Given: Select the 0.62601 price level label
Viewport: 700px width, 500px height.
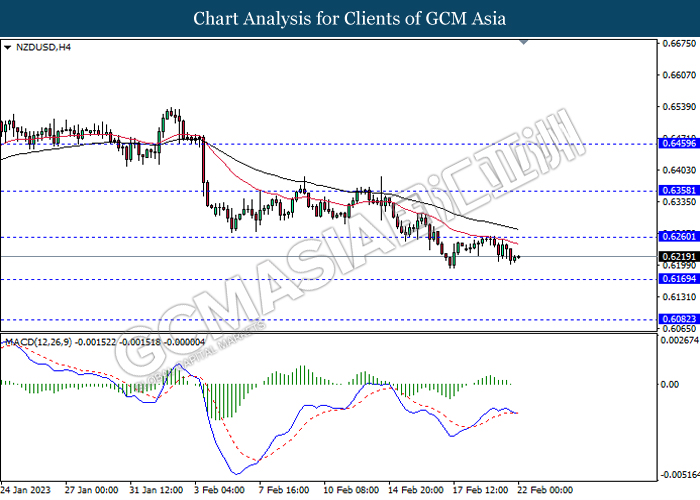Looking at the screenshot, I should (679, 236).
